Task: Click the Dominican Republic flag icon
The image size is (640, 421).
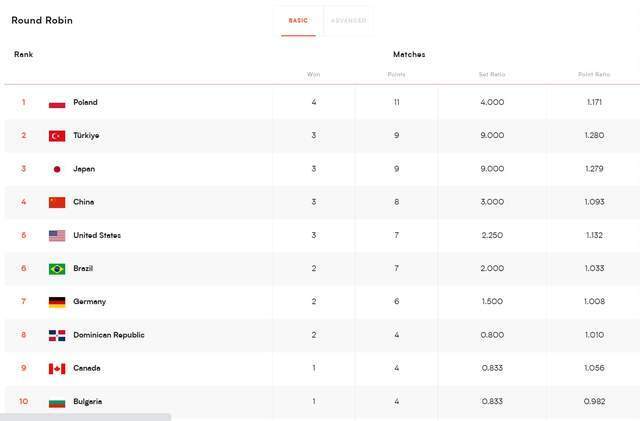Action: (x=57, y=335)
